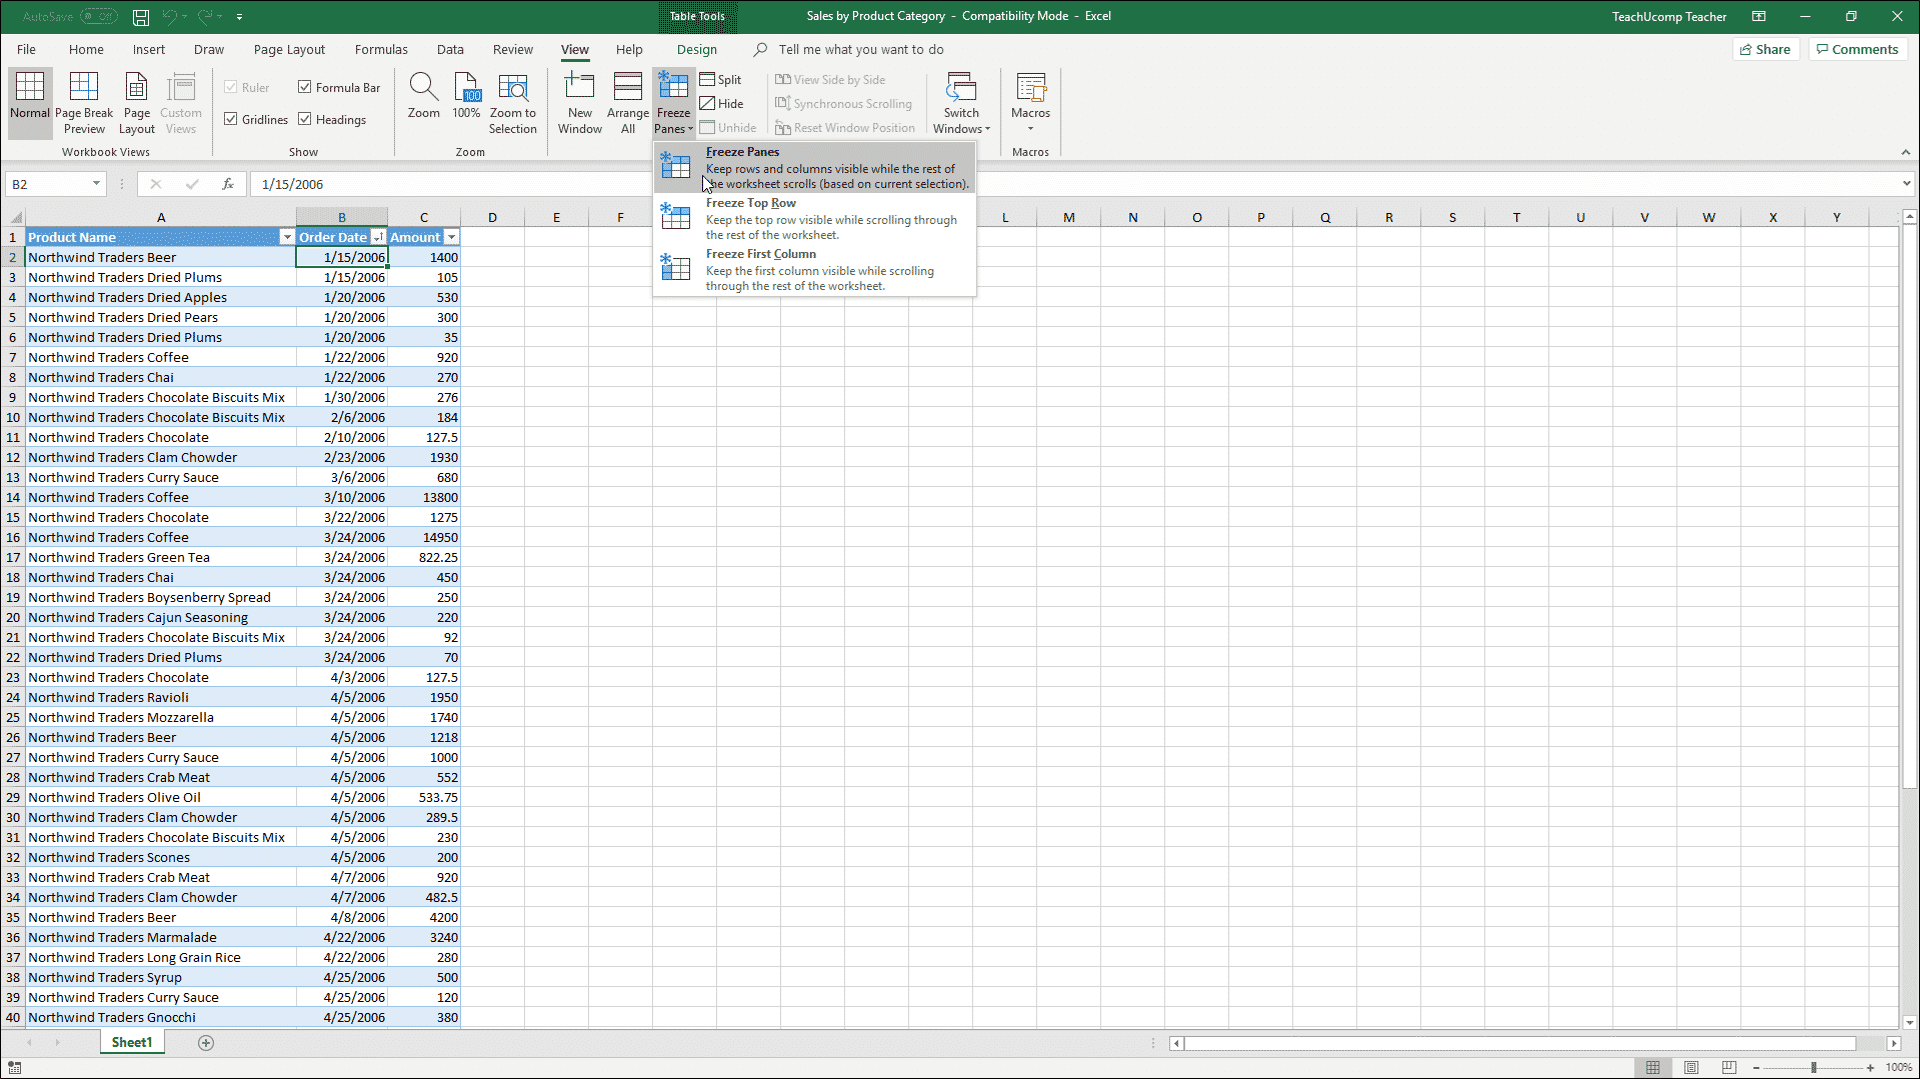The width and height of the screenshot is (1920, 1079).
Task: Open the Product Name filter dropdown
Action: click(x=287, y=237)
